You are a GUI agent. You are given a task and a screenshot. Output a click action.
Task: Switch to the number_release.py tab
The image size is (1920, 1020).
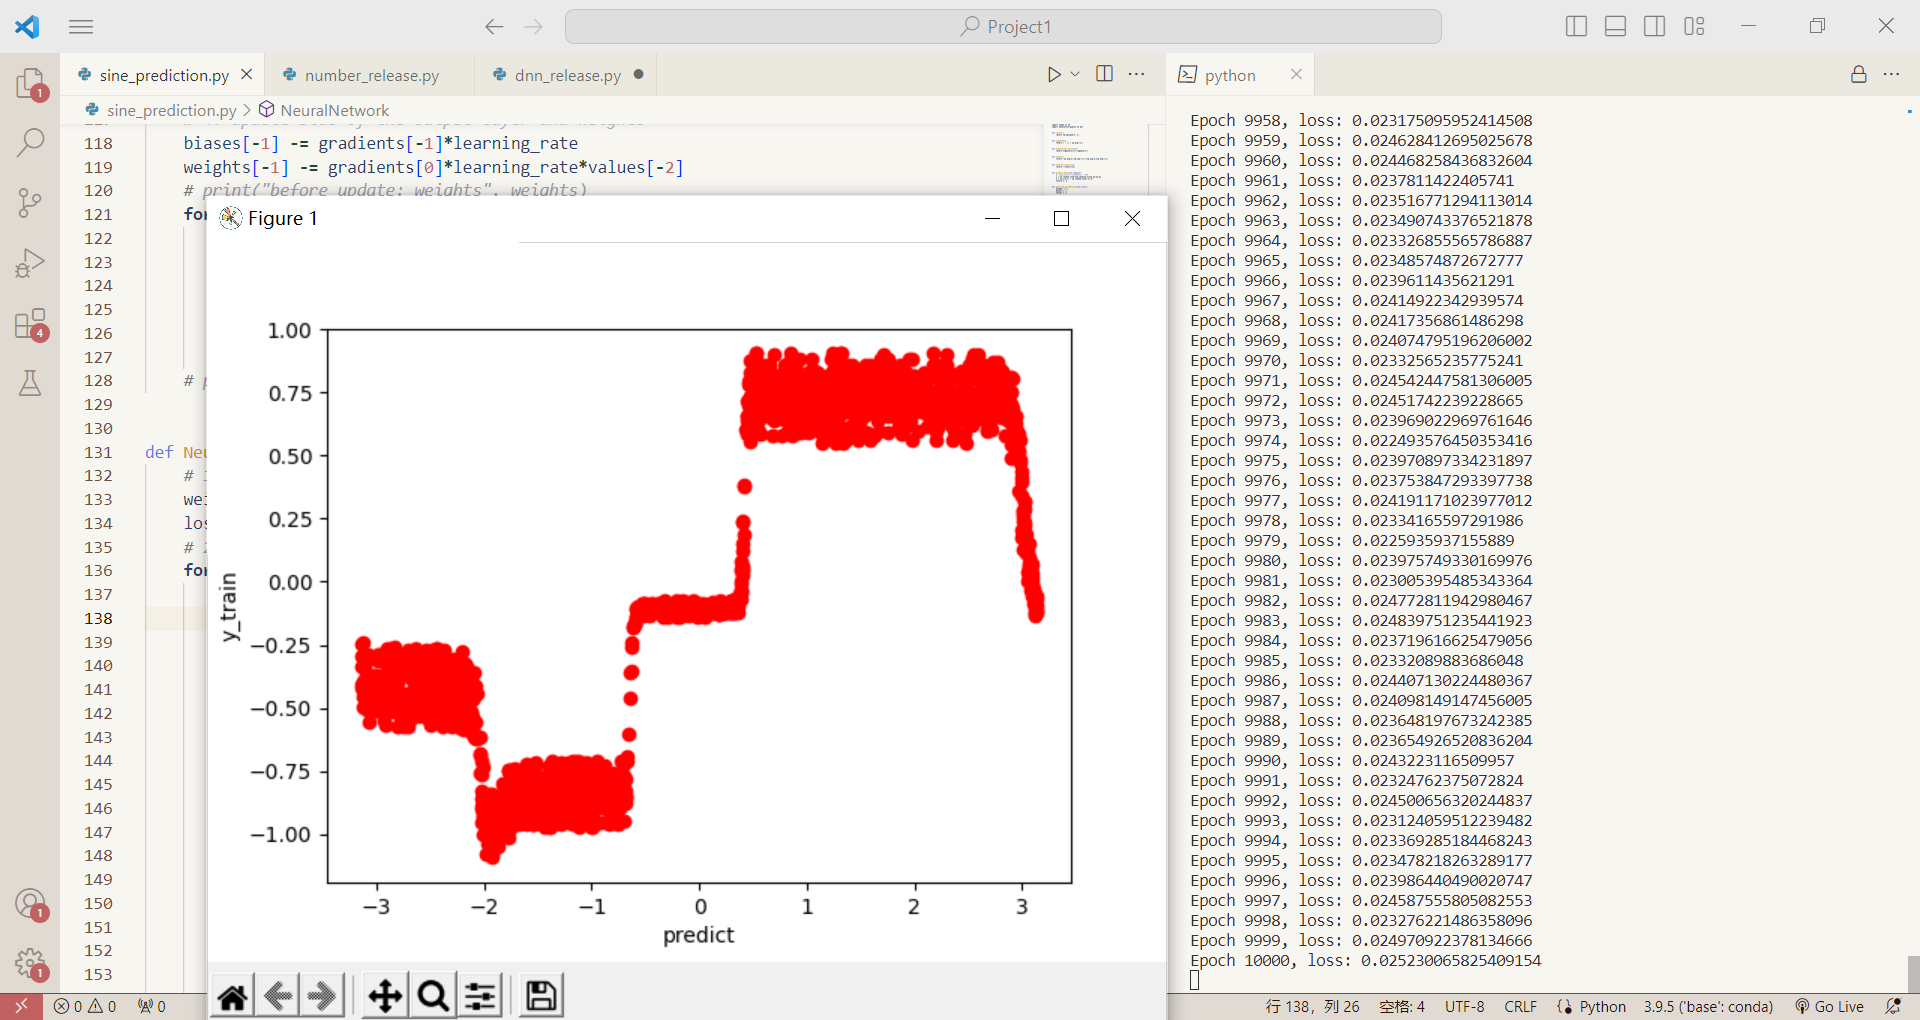pyautogui.click(x=371, y=76)
